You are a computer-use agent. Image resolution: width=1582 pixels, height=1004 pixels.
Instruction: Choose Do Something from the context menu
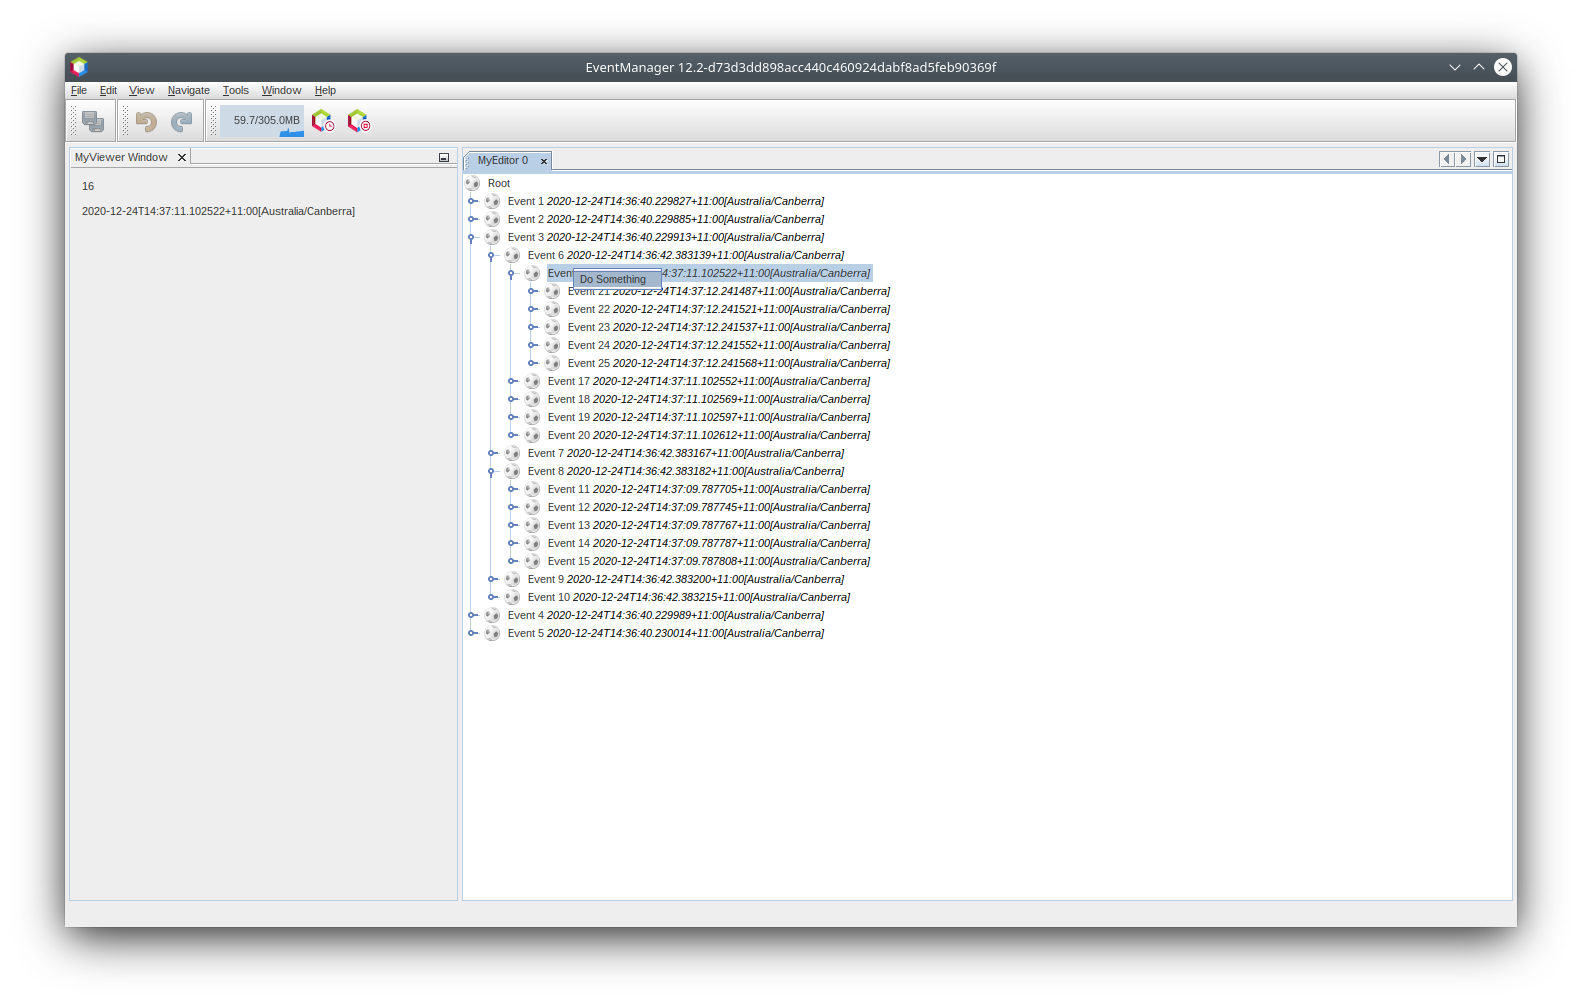pyautogui.click(x=614, y=280)
